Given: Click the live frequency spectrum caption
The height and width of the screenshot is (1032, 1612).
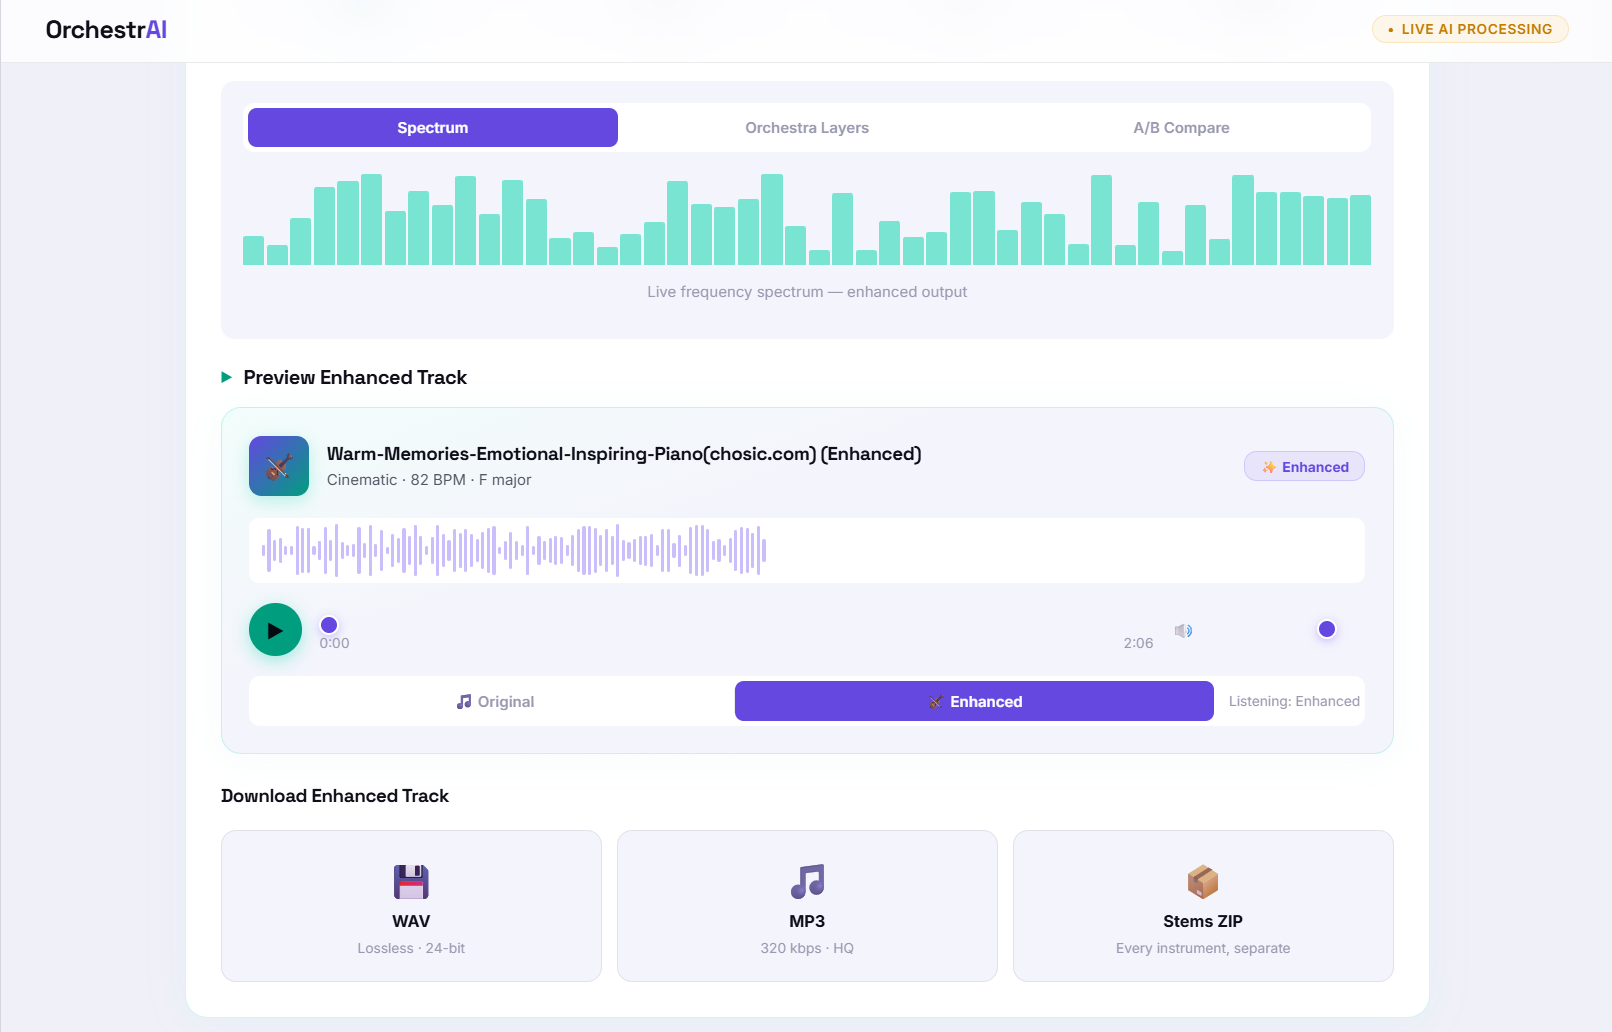Looking at the screenshot, I should click(807, 292).
